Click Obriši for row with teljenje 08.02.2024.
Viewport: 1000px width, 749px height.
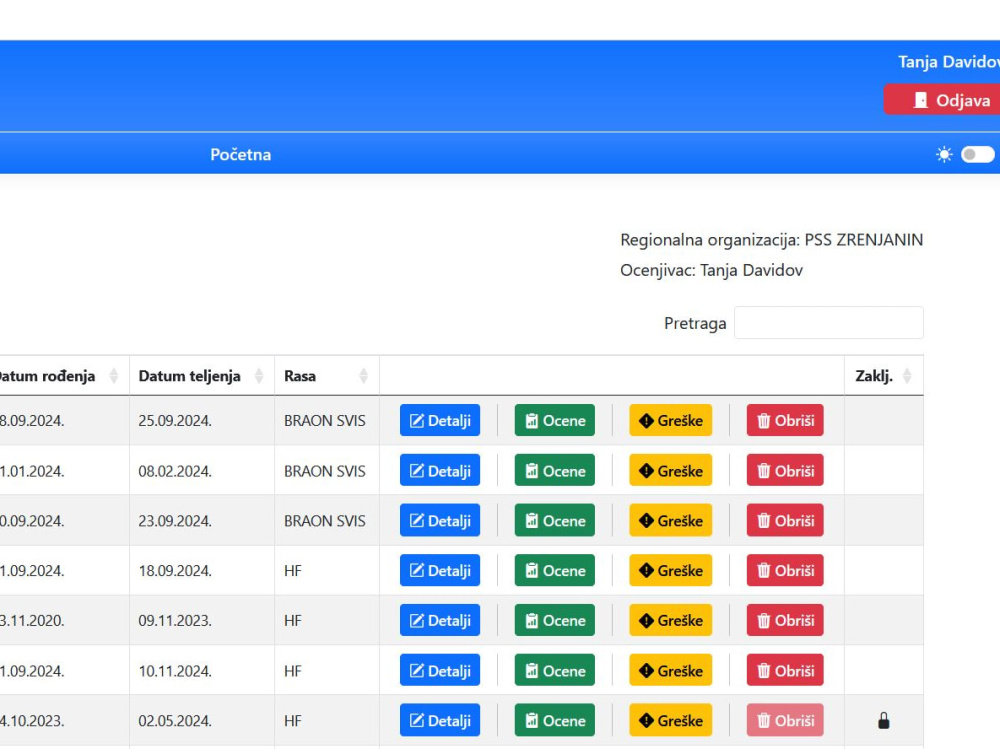tap(785, 471)
